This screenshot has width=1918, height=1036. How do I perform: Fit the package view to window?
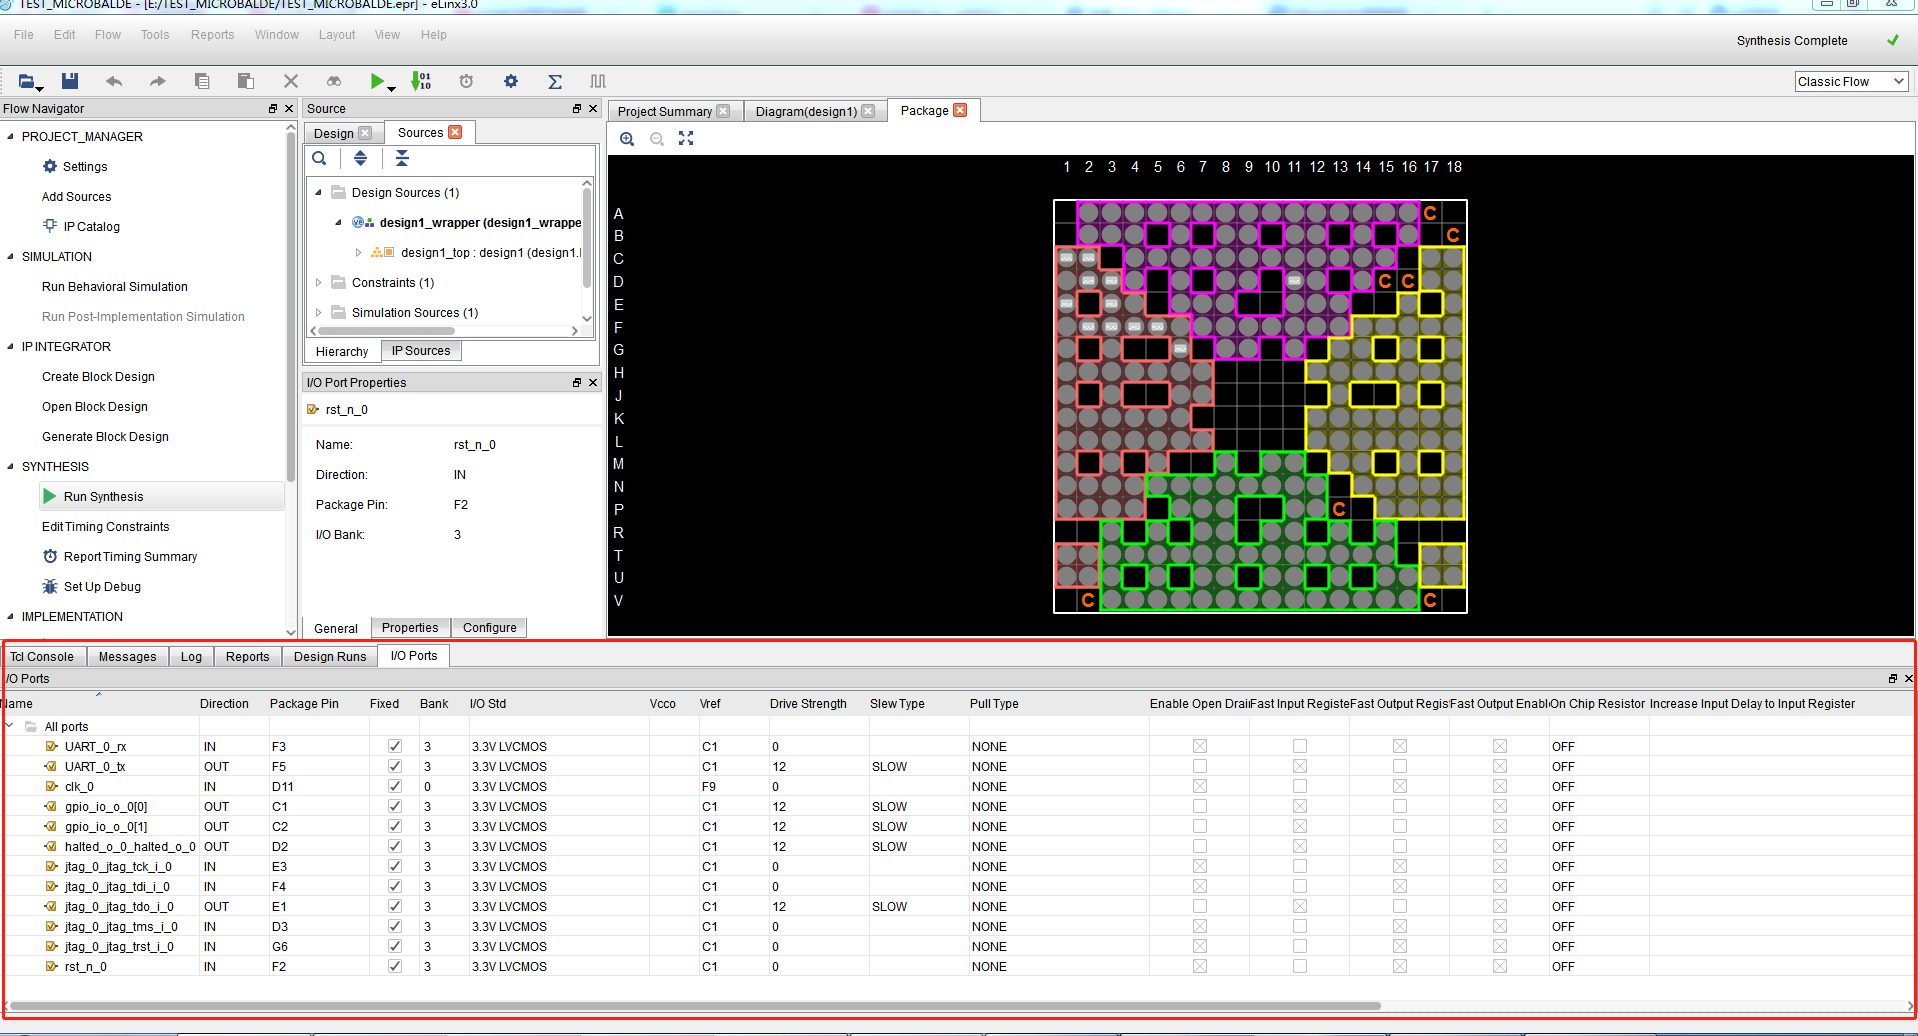click(686, 139)
